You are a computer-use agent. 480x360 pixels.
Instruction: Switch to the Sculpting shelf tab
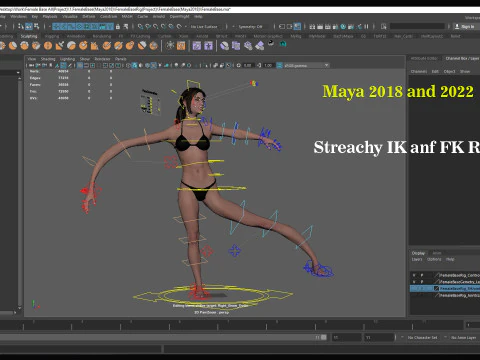tap(29, 36)
